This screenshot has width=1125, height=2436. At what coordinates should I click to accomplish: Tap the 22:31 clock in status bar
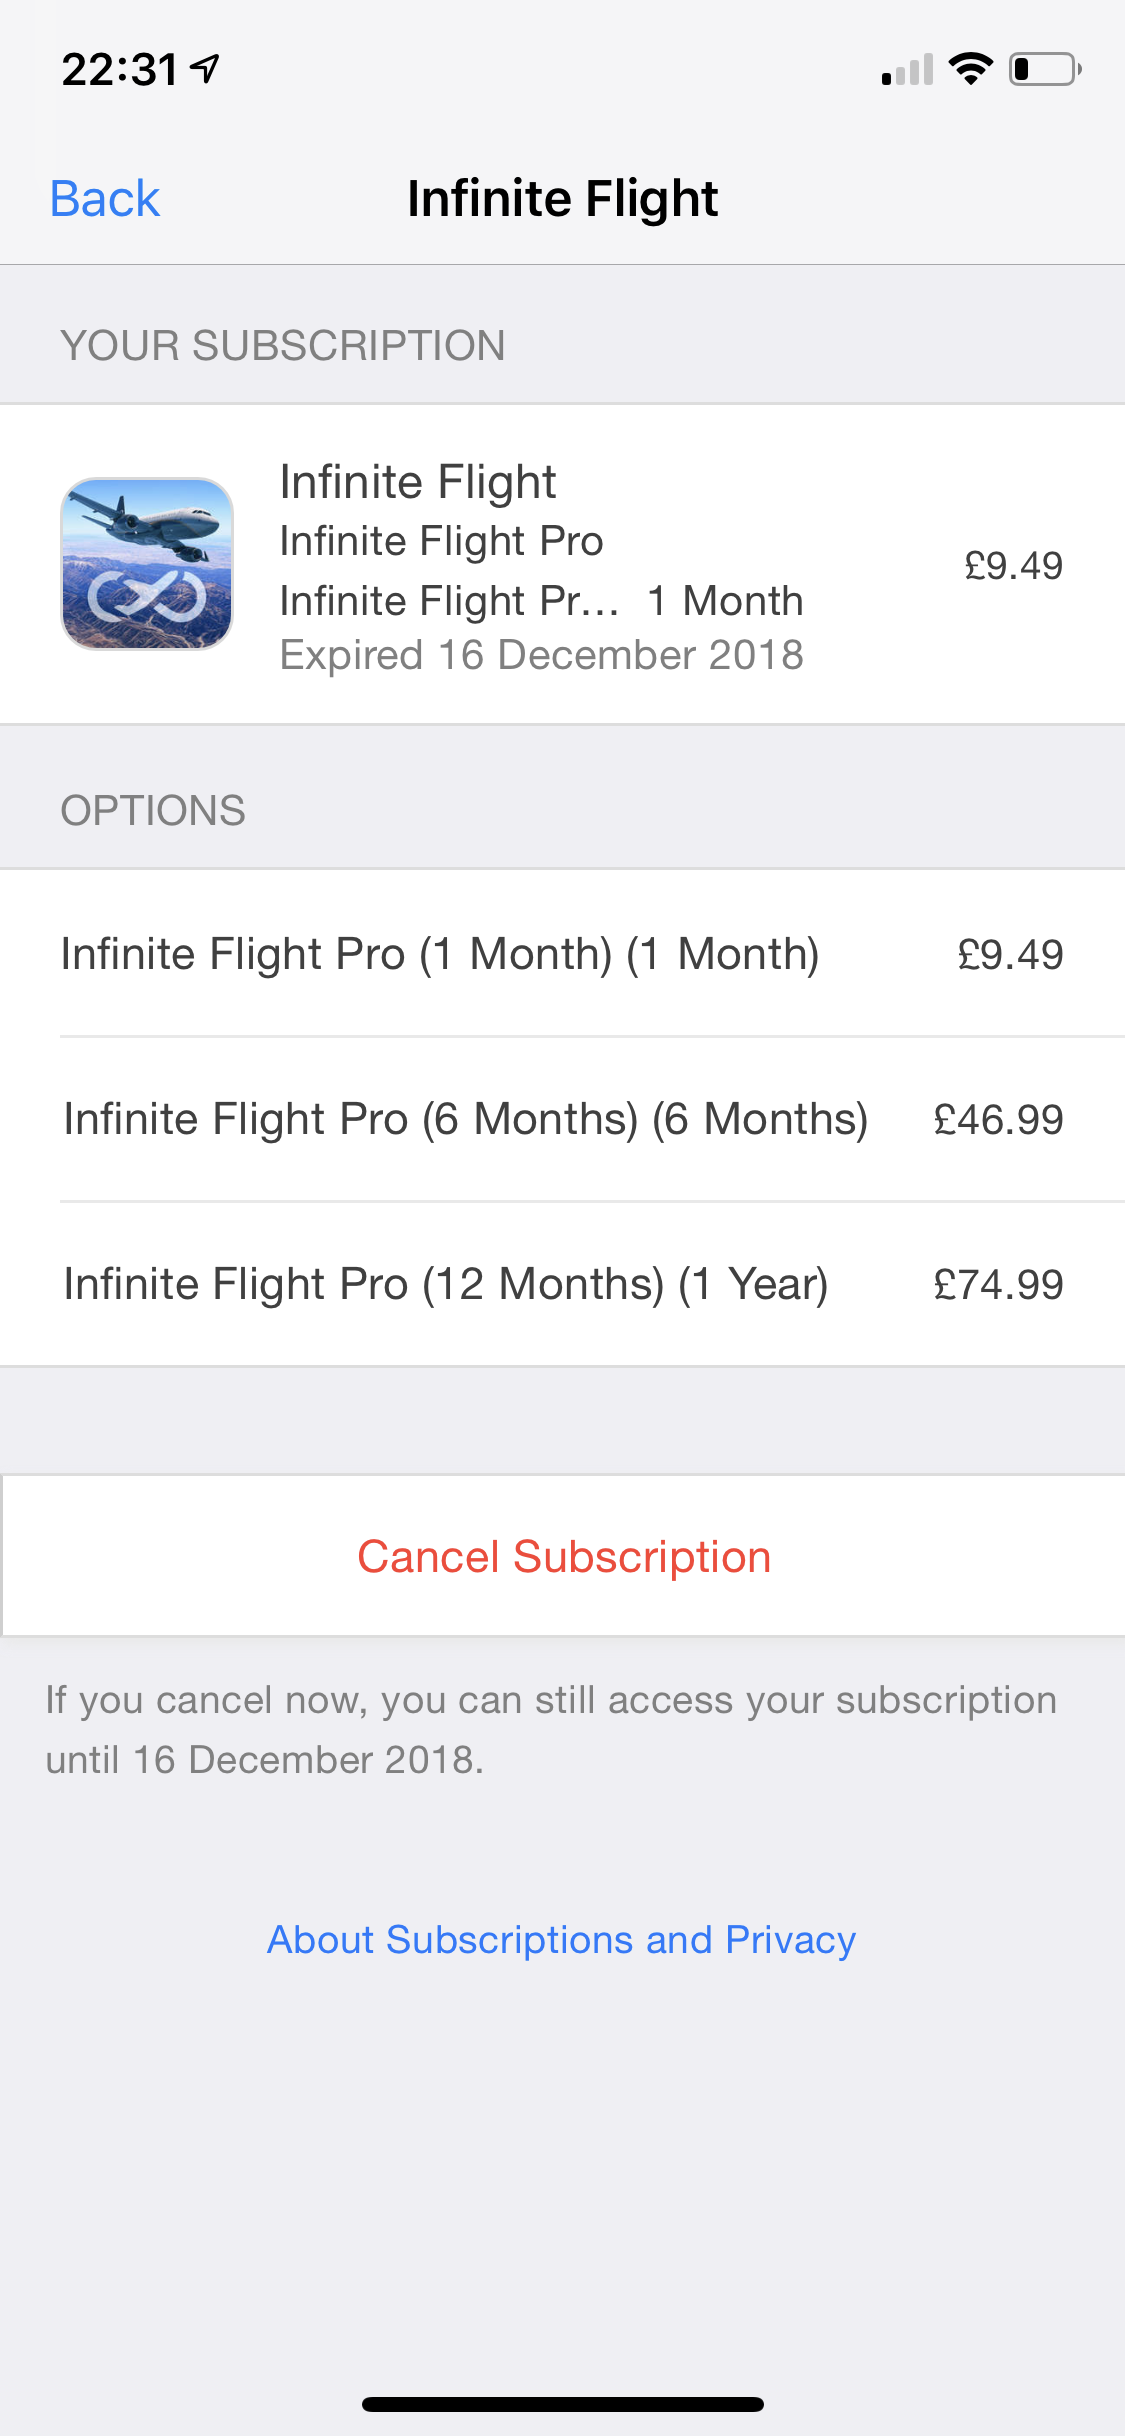click(120, 70)
